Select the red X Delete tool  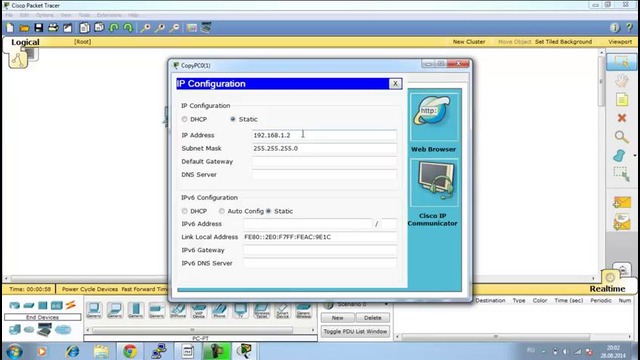(622, 118)
